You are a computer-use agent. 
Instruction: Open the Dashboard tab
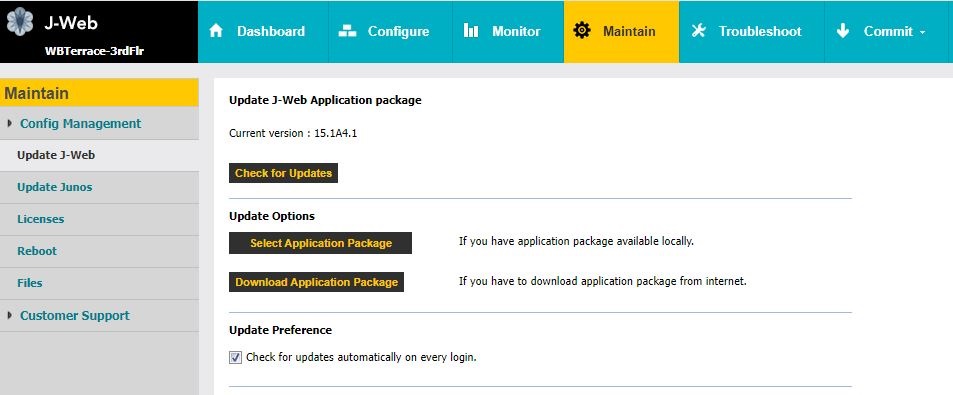click(x=263, y=32)
